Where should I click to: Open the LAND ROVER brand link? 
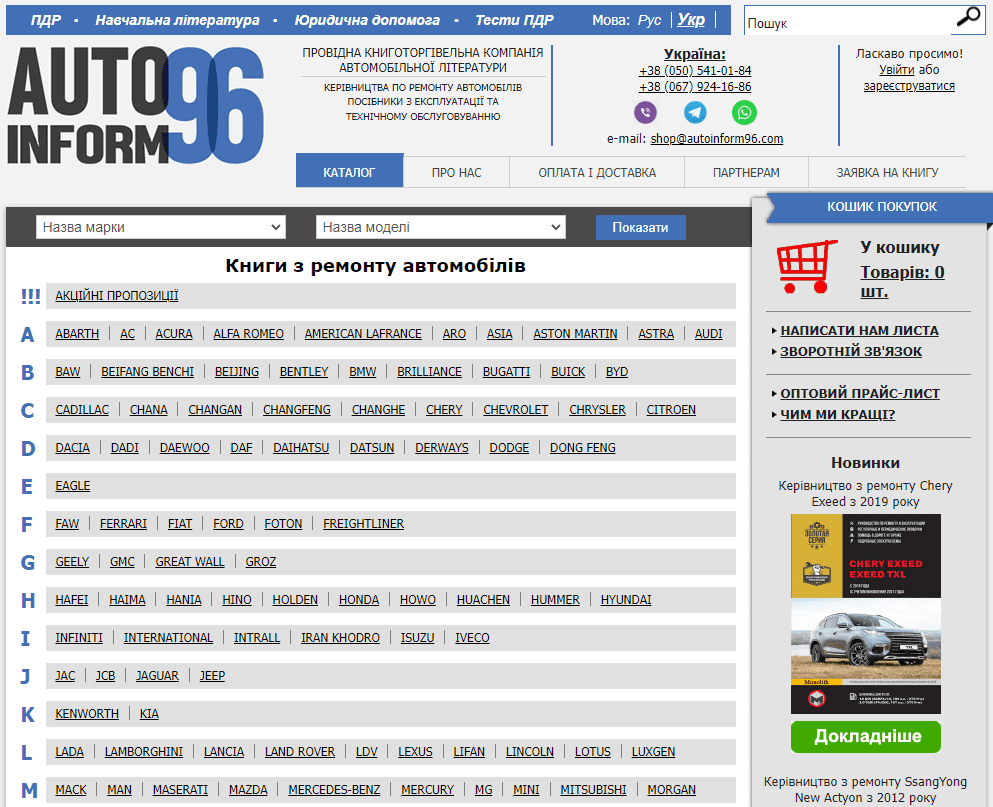300,752
